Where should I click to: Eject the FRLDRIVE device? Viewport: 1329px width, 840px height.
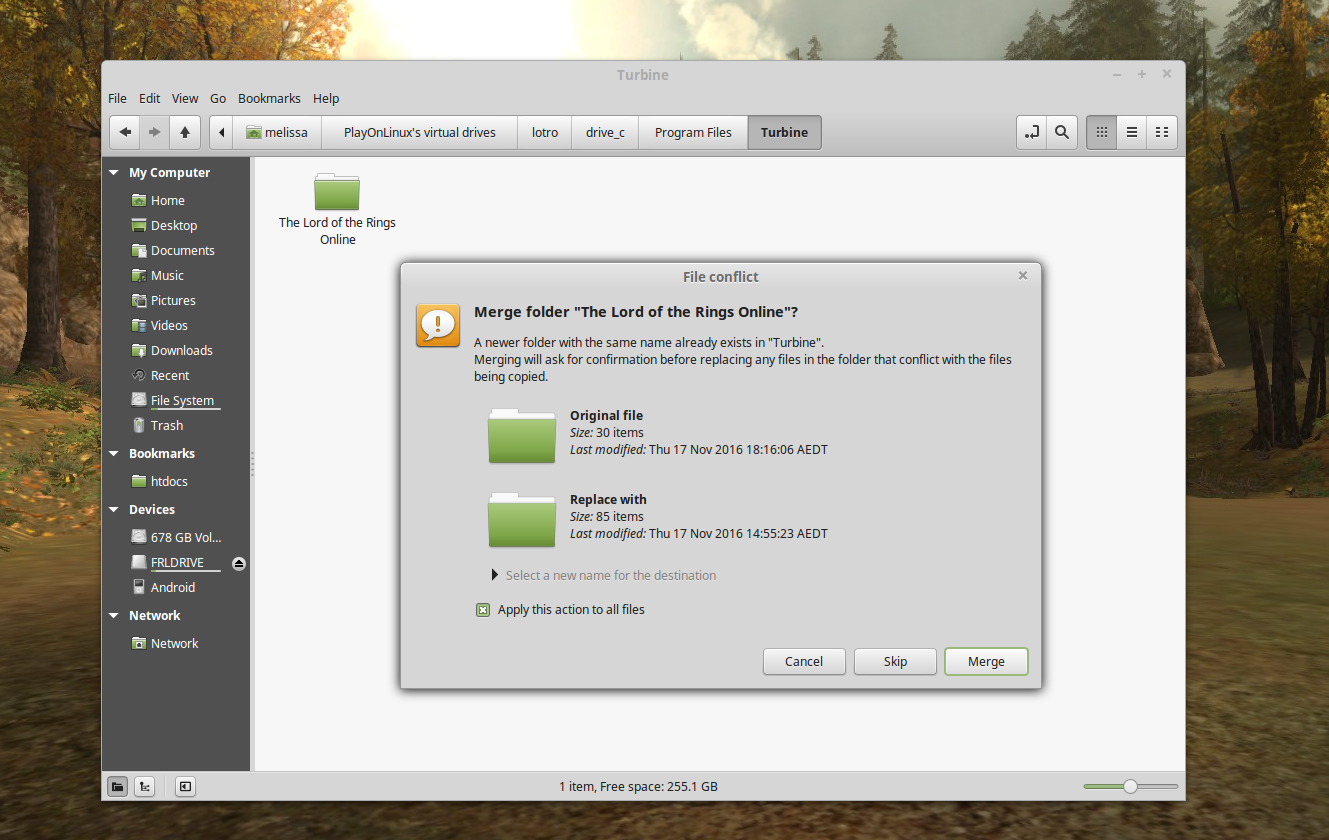pos(238,563)
